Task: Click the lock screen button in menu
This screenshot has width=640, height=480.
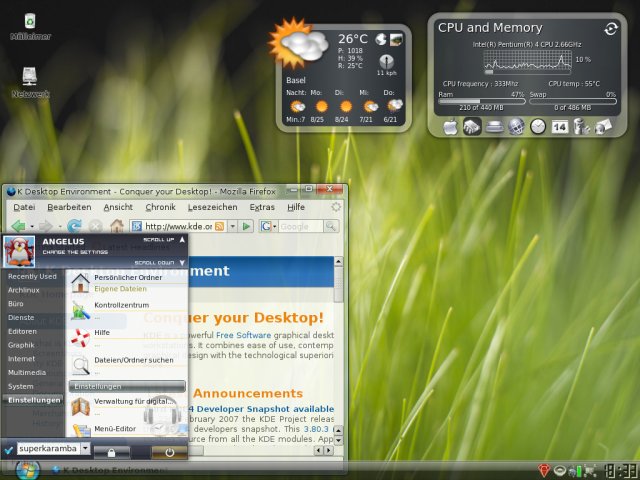Action: pyautogui.click(x=111, y=452)
